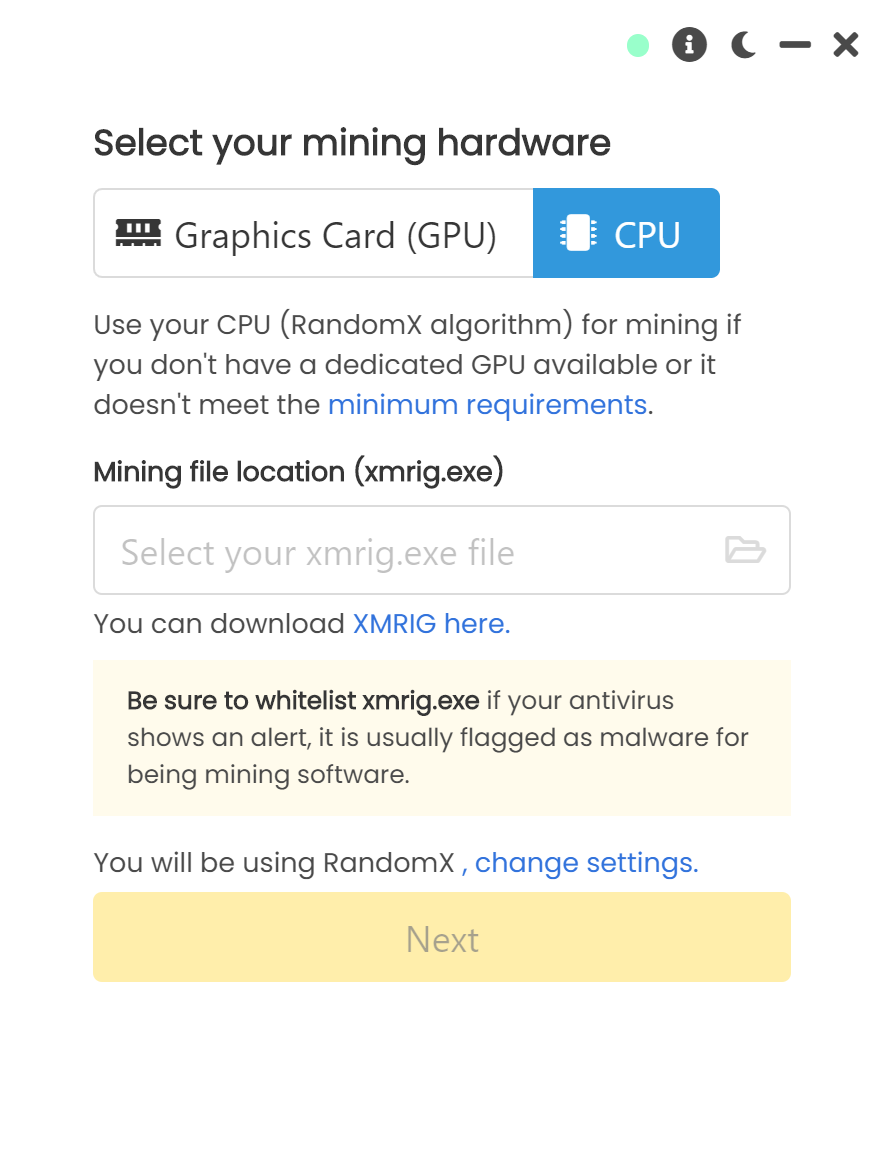Viewport: 882px width, 1168px height.
Task: Toggle dark mode with the moon icon
Action: click(743, 45)
